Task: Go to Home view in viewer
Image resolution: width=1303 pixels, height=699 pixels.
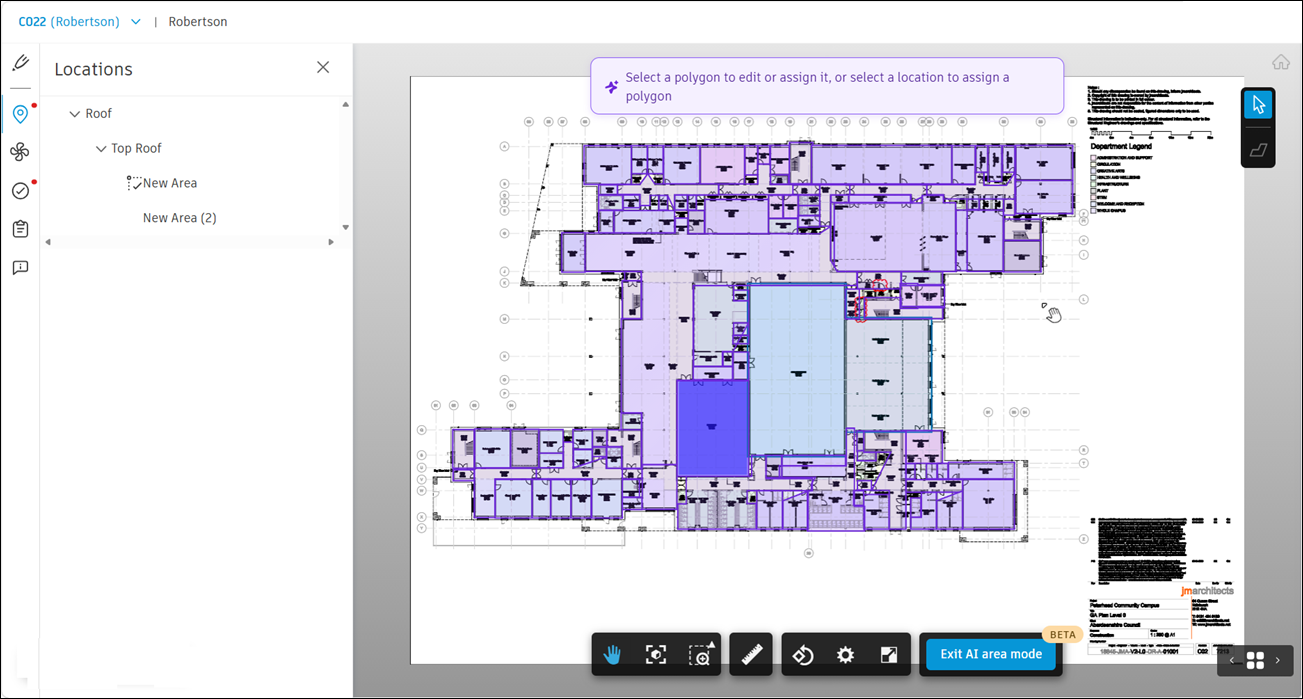Action: tap(1281, 62)
